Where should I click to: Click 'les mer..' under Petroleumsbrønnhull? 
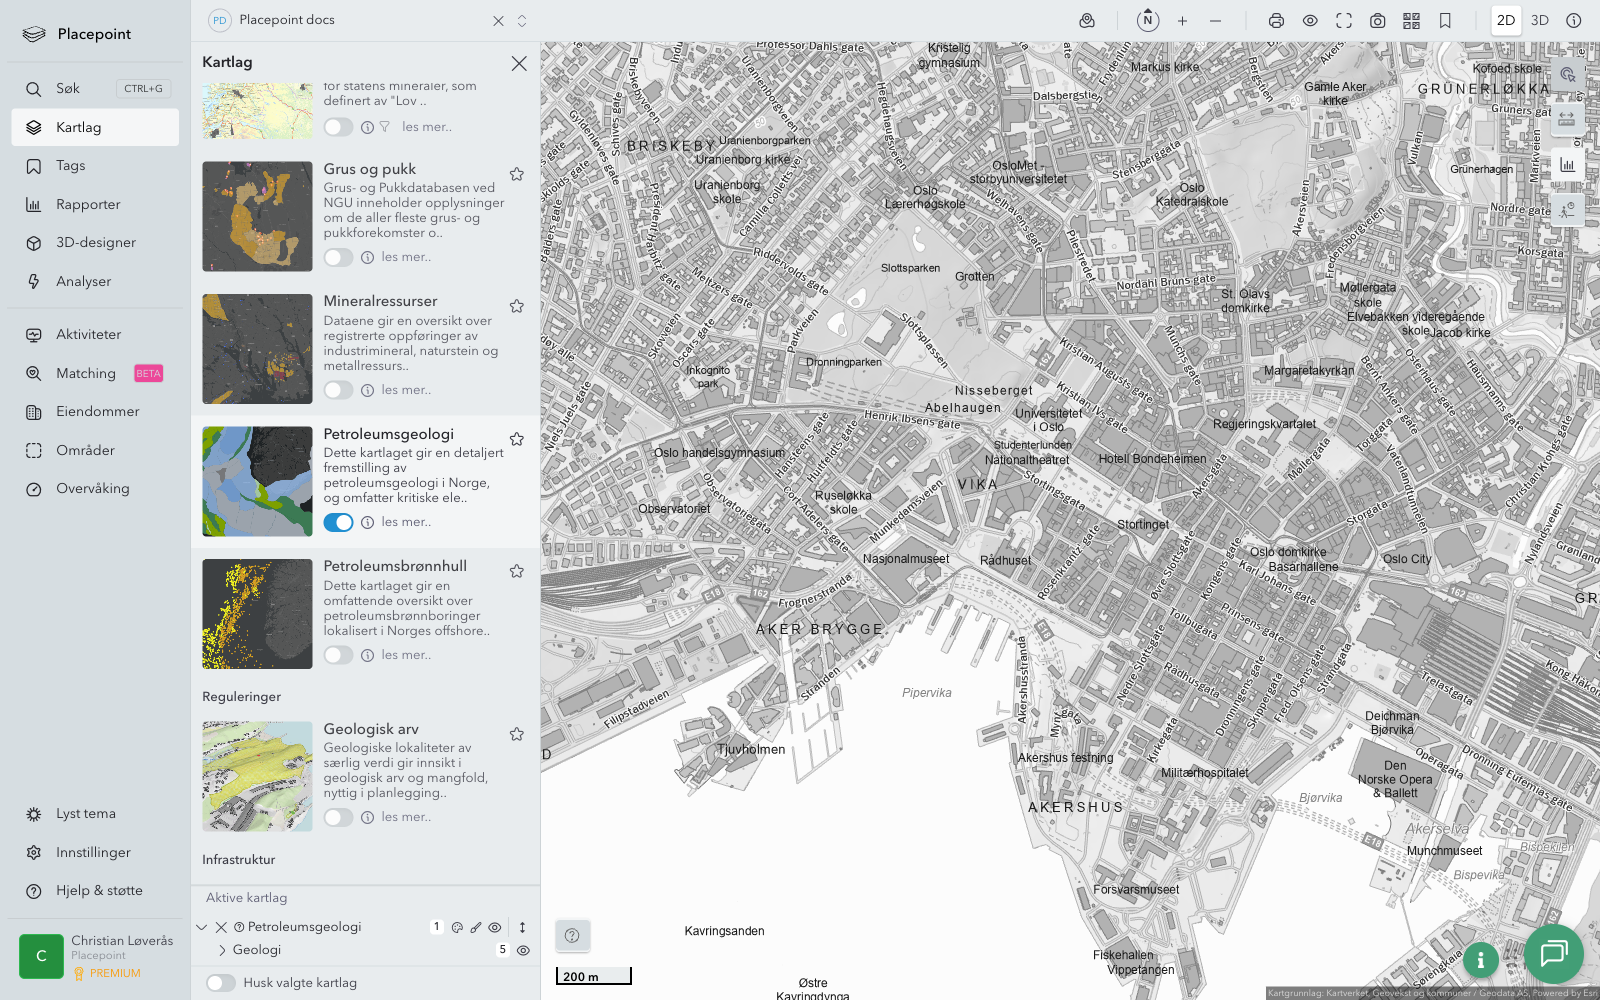point(406,655)
